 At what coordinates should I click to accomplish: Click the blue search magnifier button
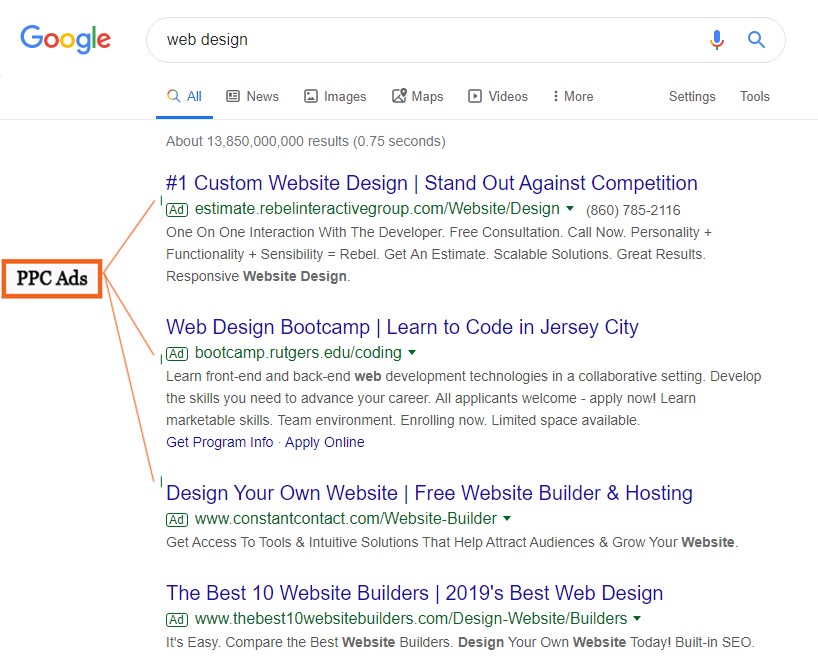coord(756,40)
